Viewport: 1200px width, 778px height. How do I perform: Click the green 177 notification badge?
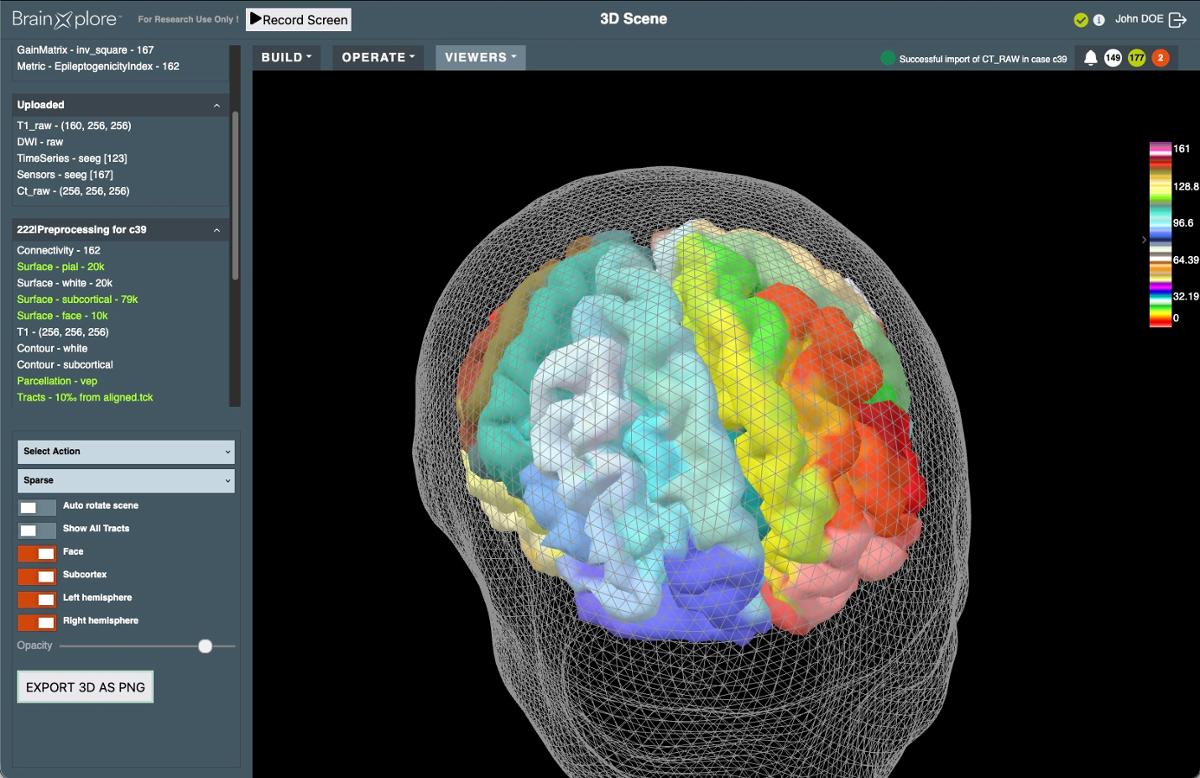(x=1137, y=58)
